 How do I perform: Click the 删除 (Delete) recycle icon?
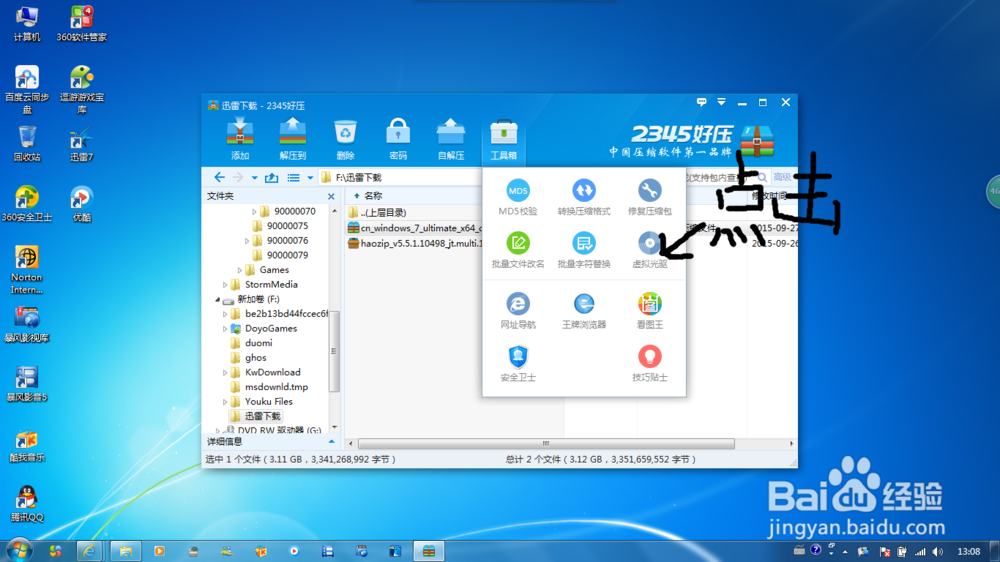[345, 138]
